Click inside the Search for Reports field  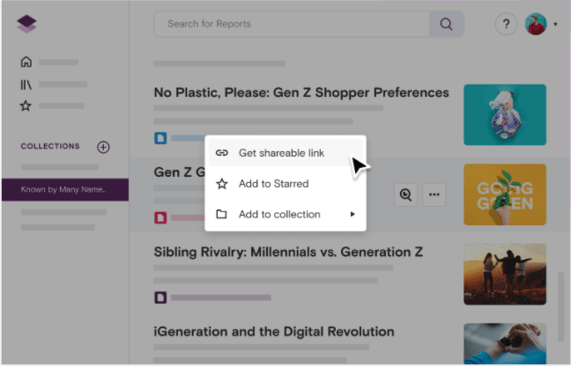(x=292, y=24)
